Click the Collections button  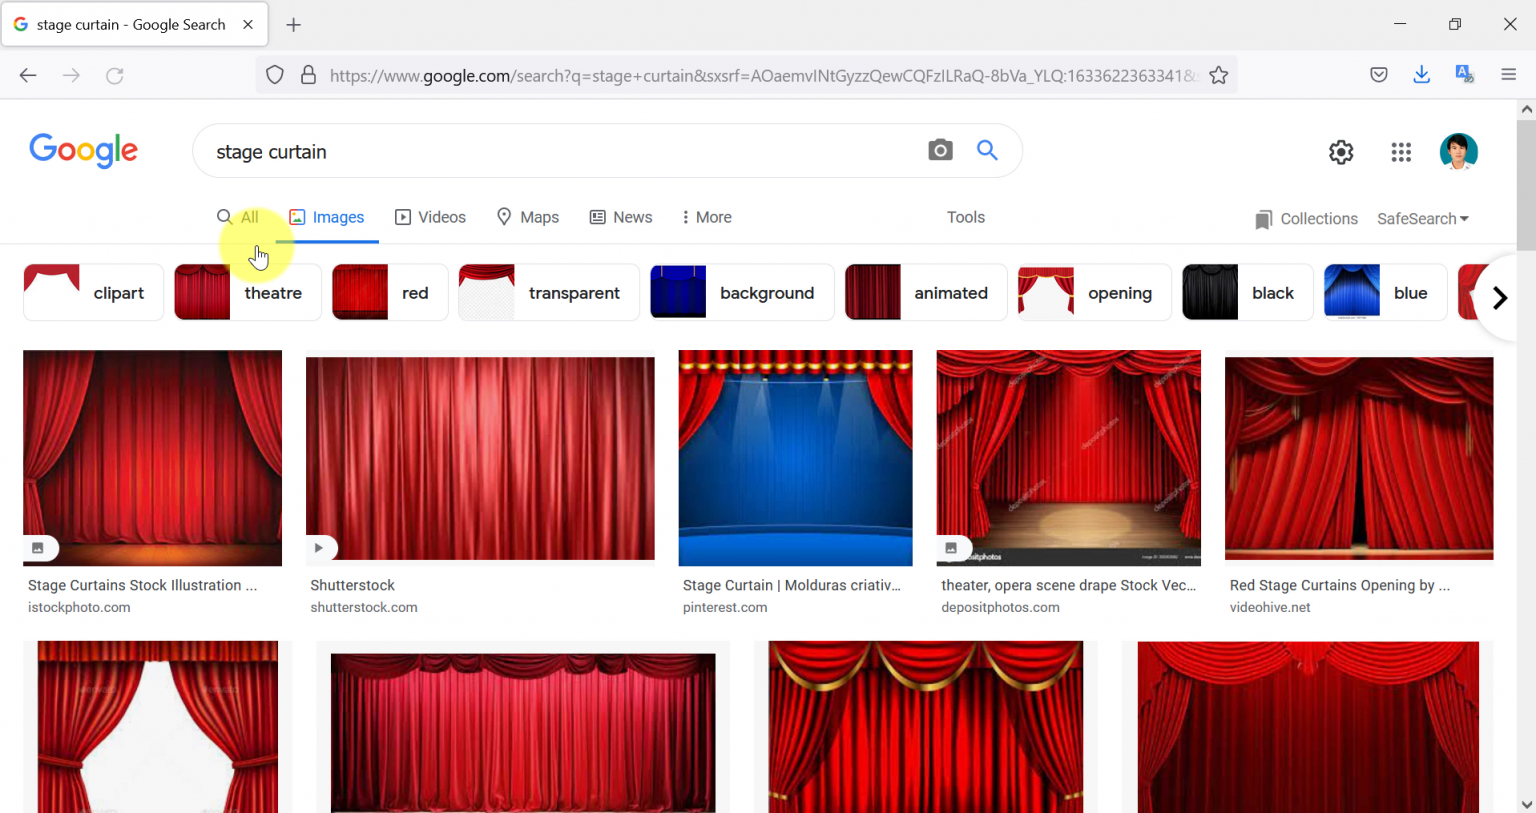point(1306,218)
